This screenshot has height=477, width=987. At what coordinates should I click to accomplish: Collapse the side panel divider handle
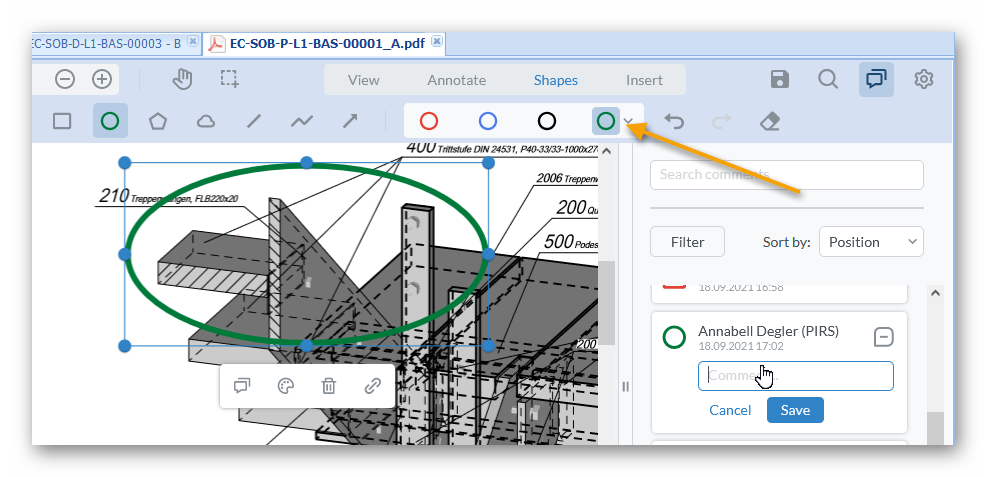pyautogui.click(x=626, y=386)
